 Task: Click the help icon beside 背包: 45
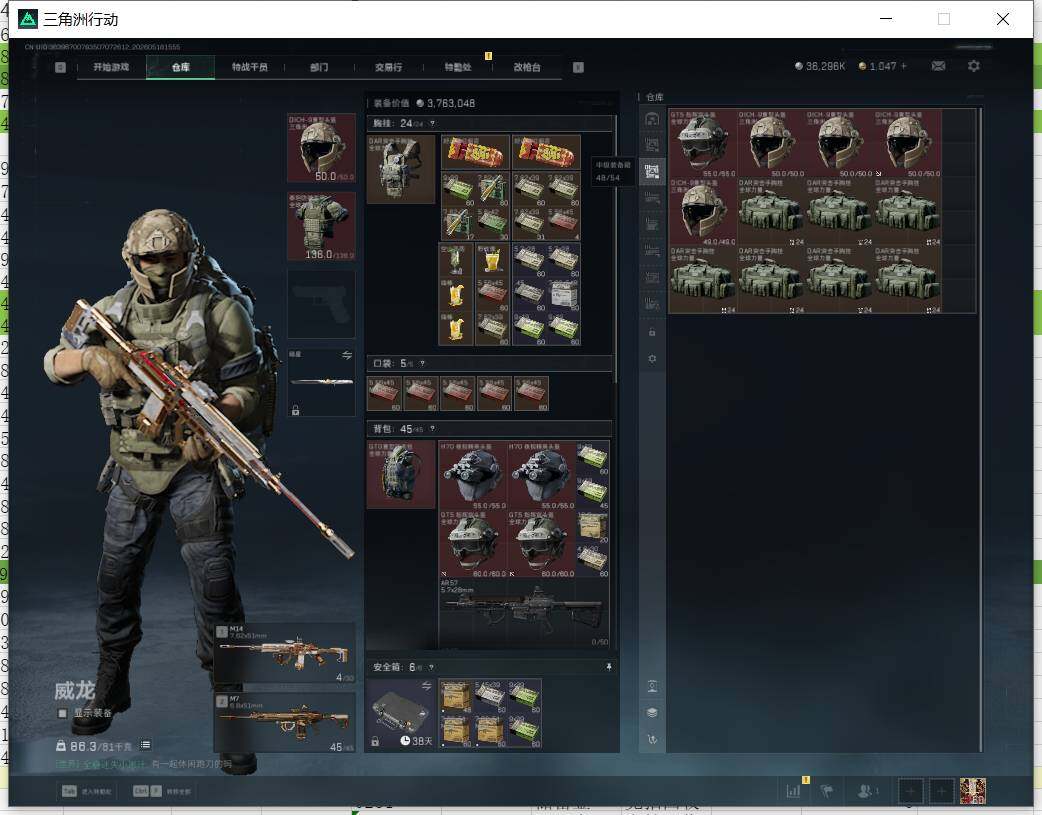pos(432,429)
